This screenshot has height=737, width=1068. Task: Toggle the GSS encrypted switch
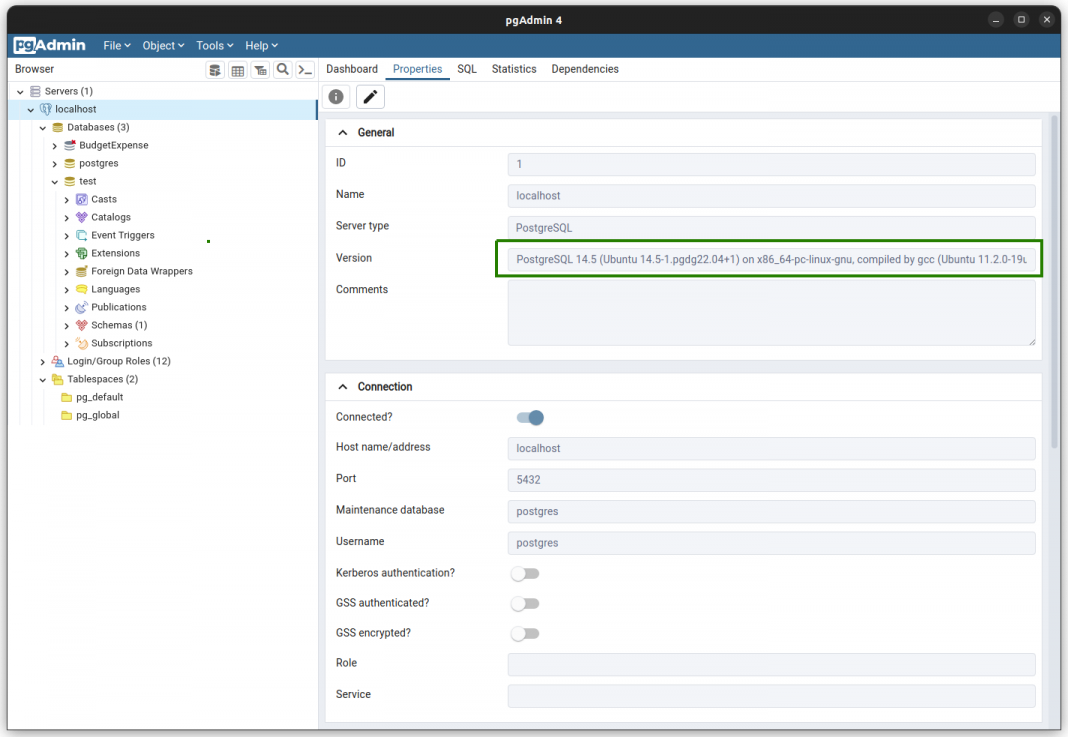[525, 634]
